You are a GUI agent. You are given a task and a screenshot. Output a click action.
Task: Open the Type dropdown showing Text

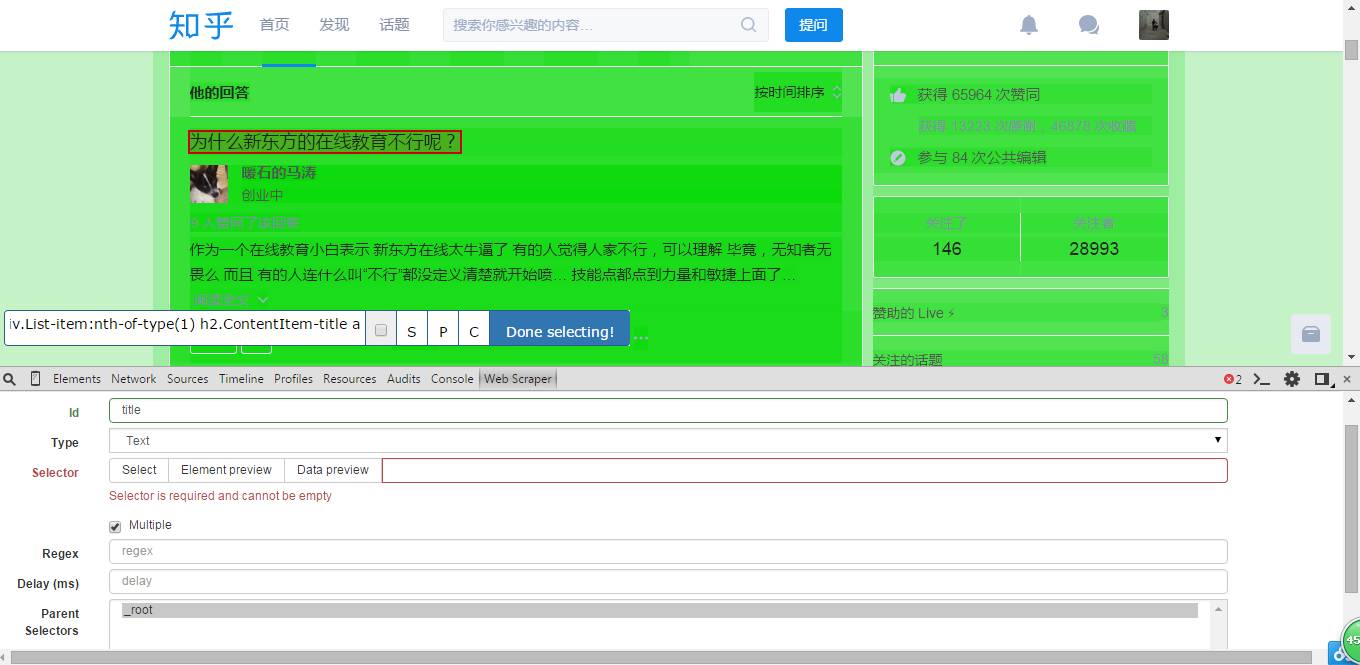[x=668, y=441]
